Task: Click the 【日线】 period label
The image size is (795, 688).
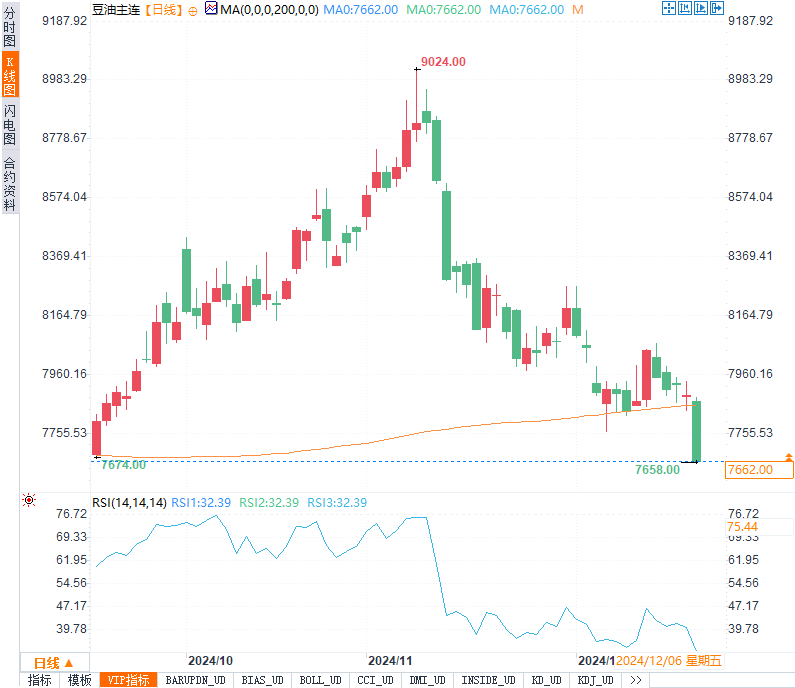Action: click(x=163, y=10)
